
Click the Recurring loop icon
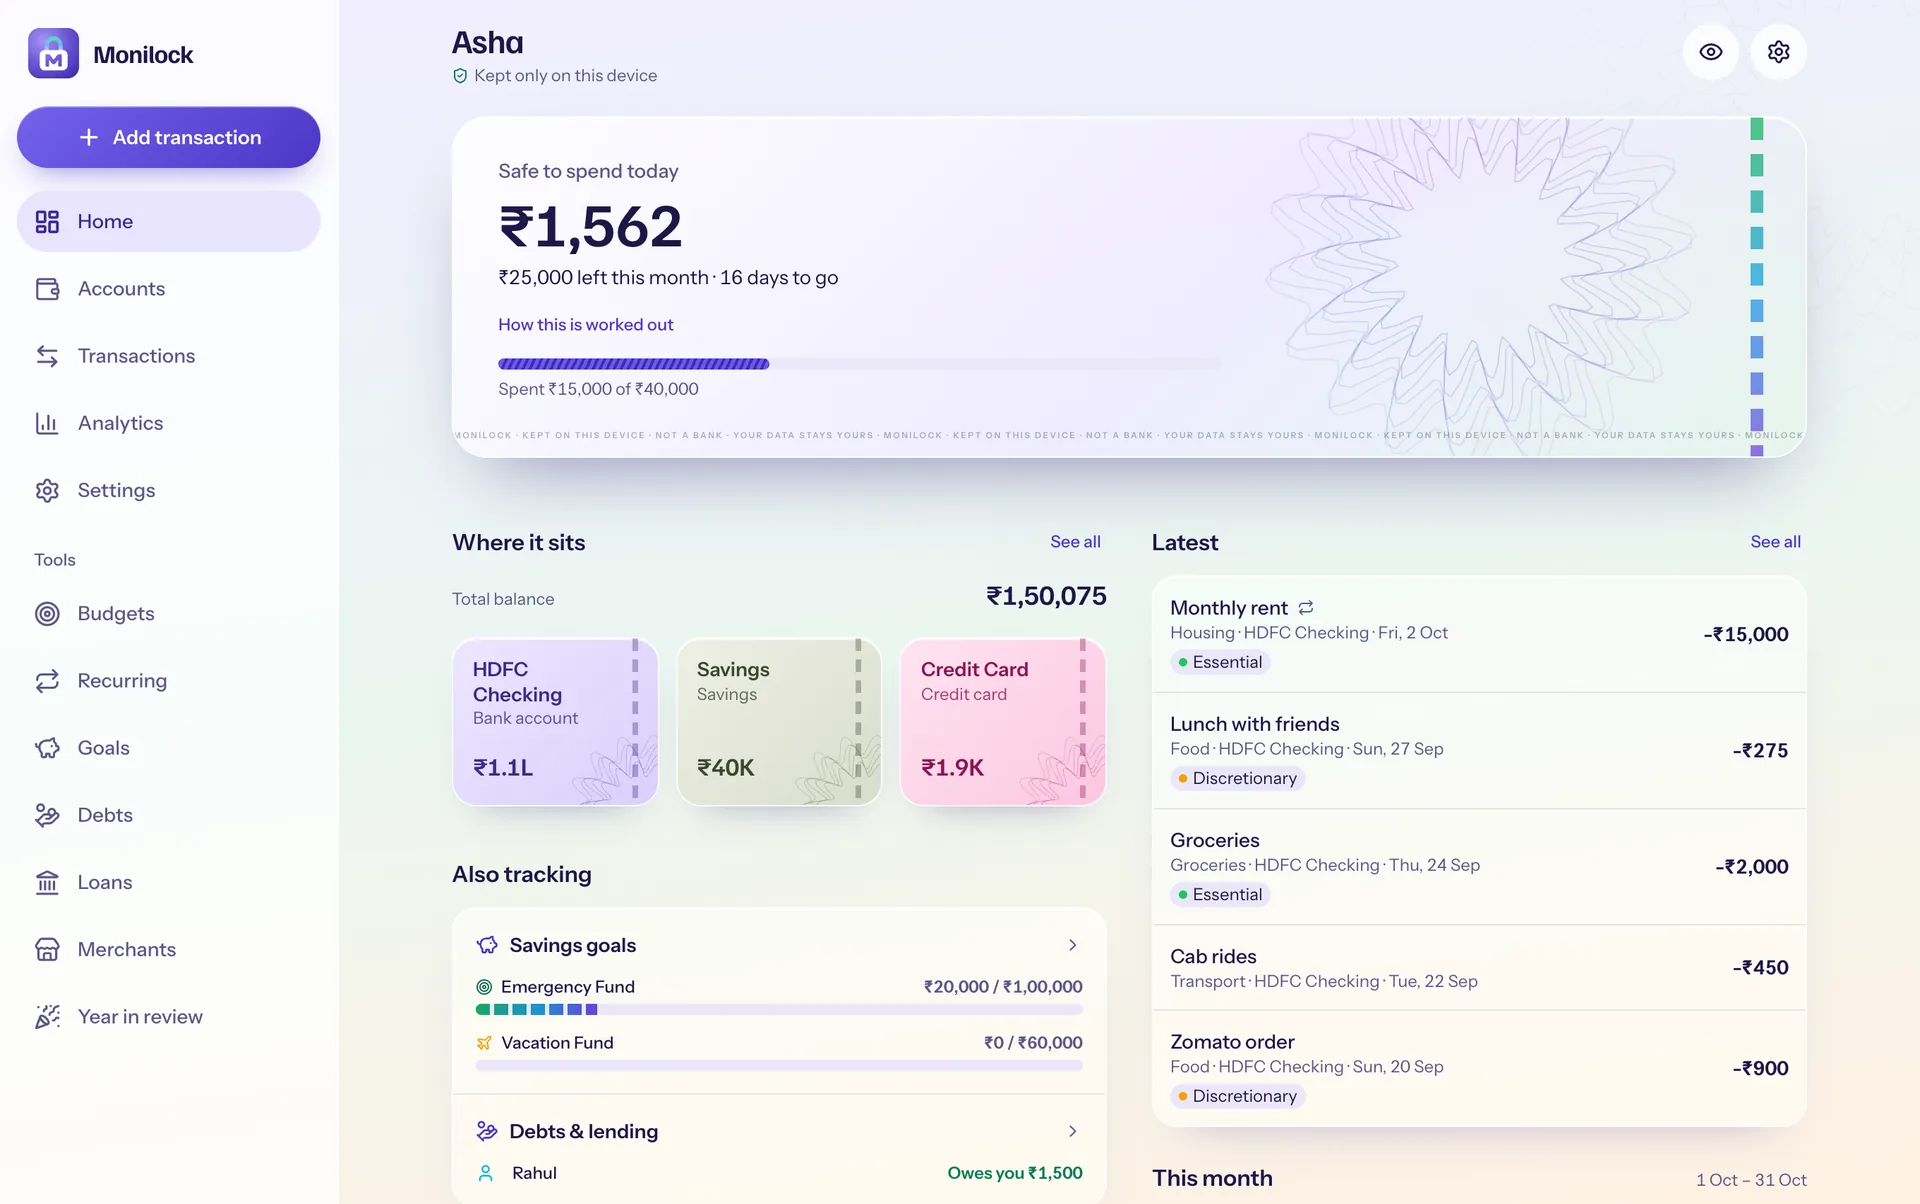(47, 681)
